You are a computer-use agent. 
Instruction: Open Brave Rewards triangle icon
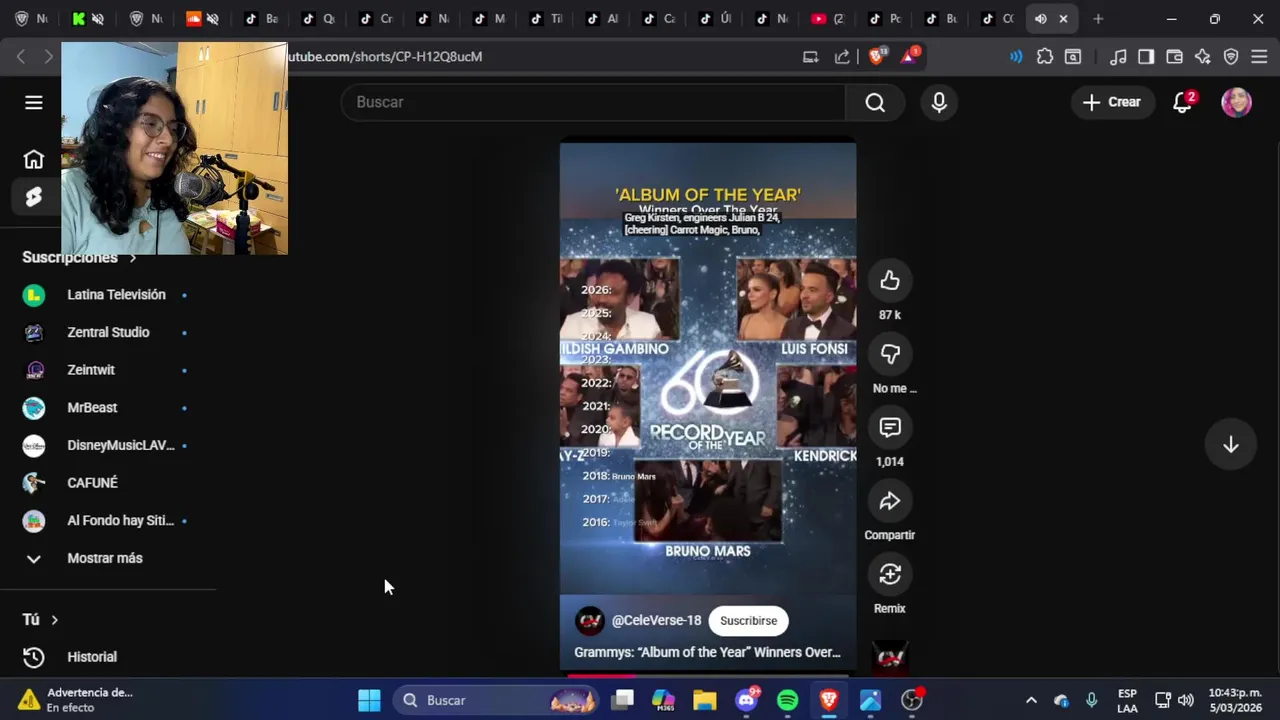tap(909, 56)
